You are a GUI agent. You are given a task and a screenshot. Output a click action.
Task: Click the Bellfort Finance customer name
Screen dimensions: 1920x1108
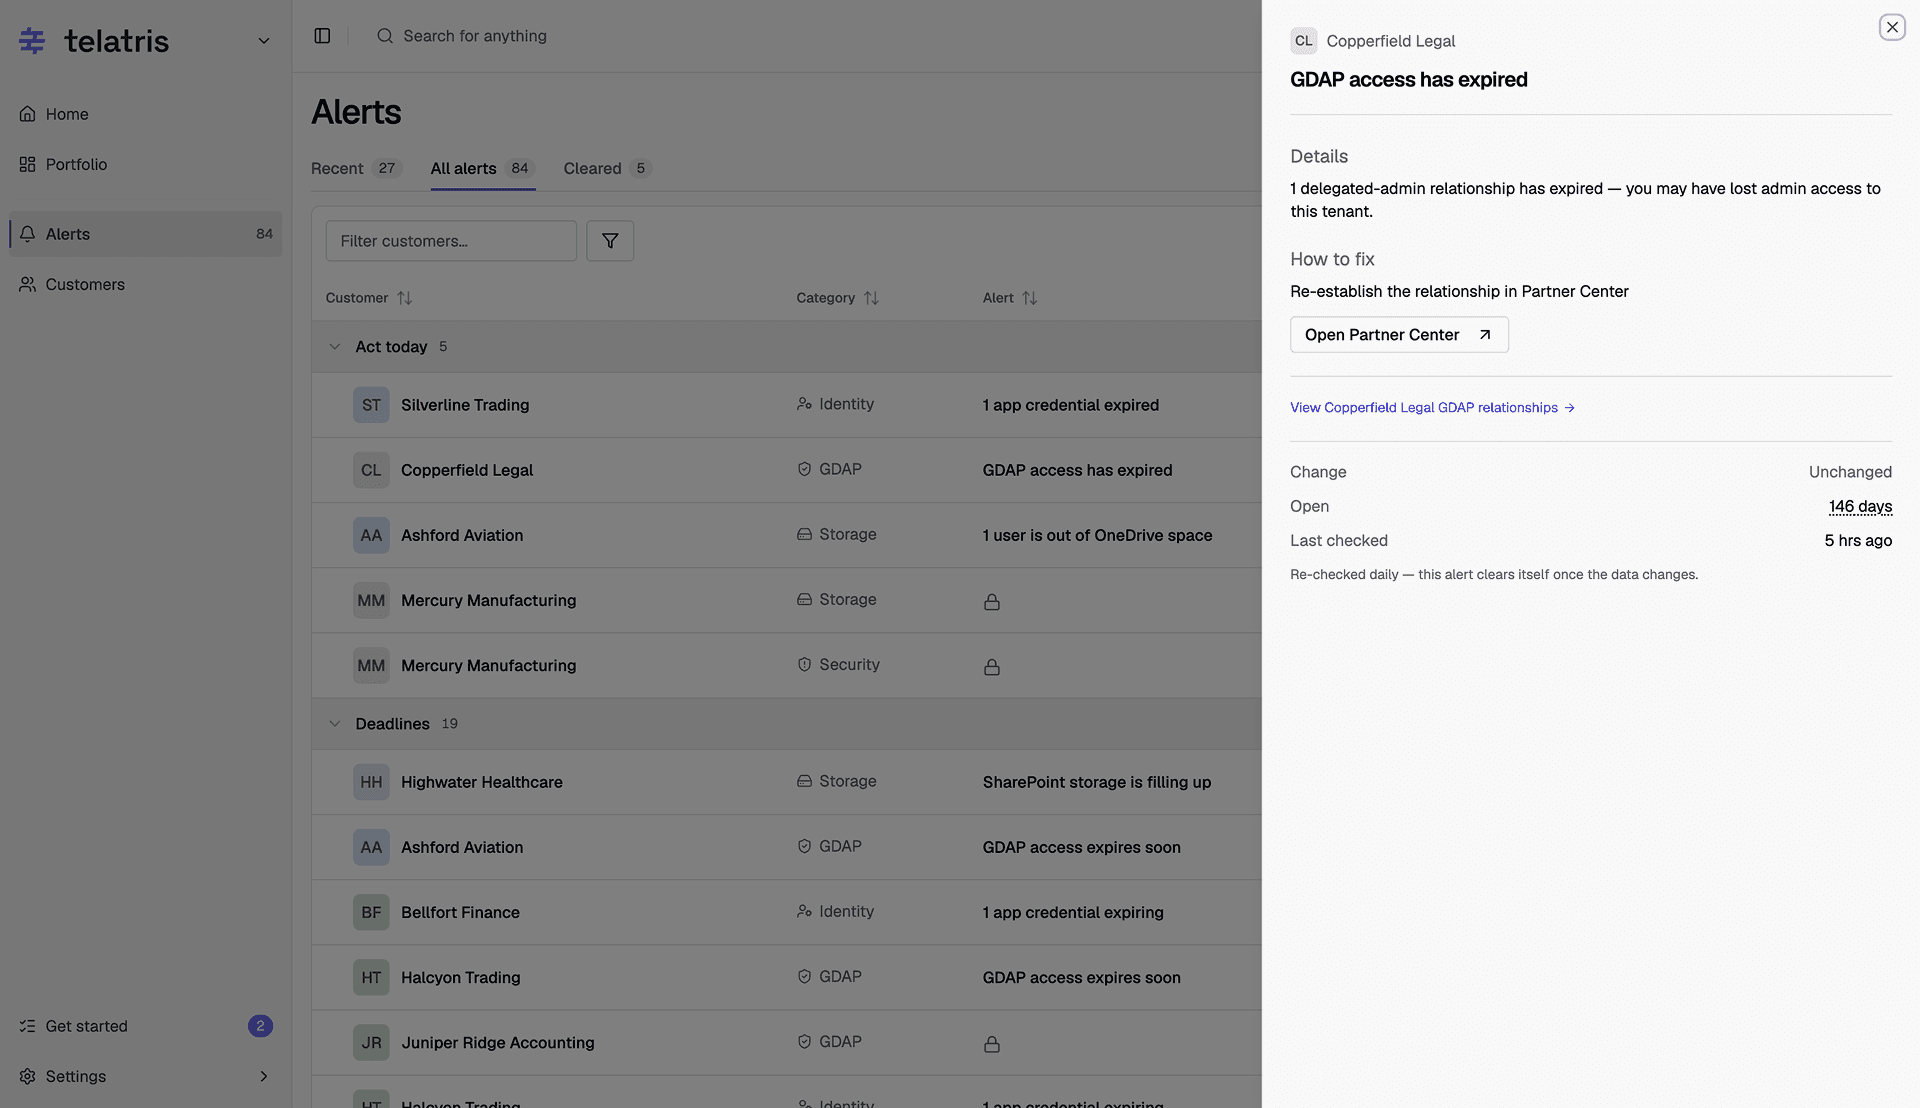pos(460,912)
